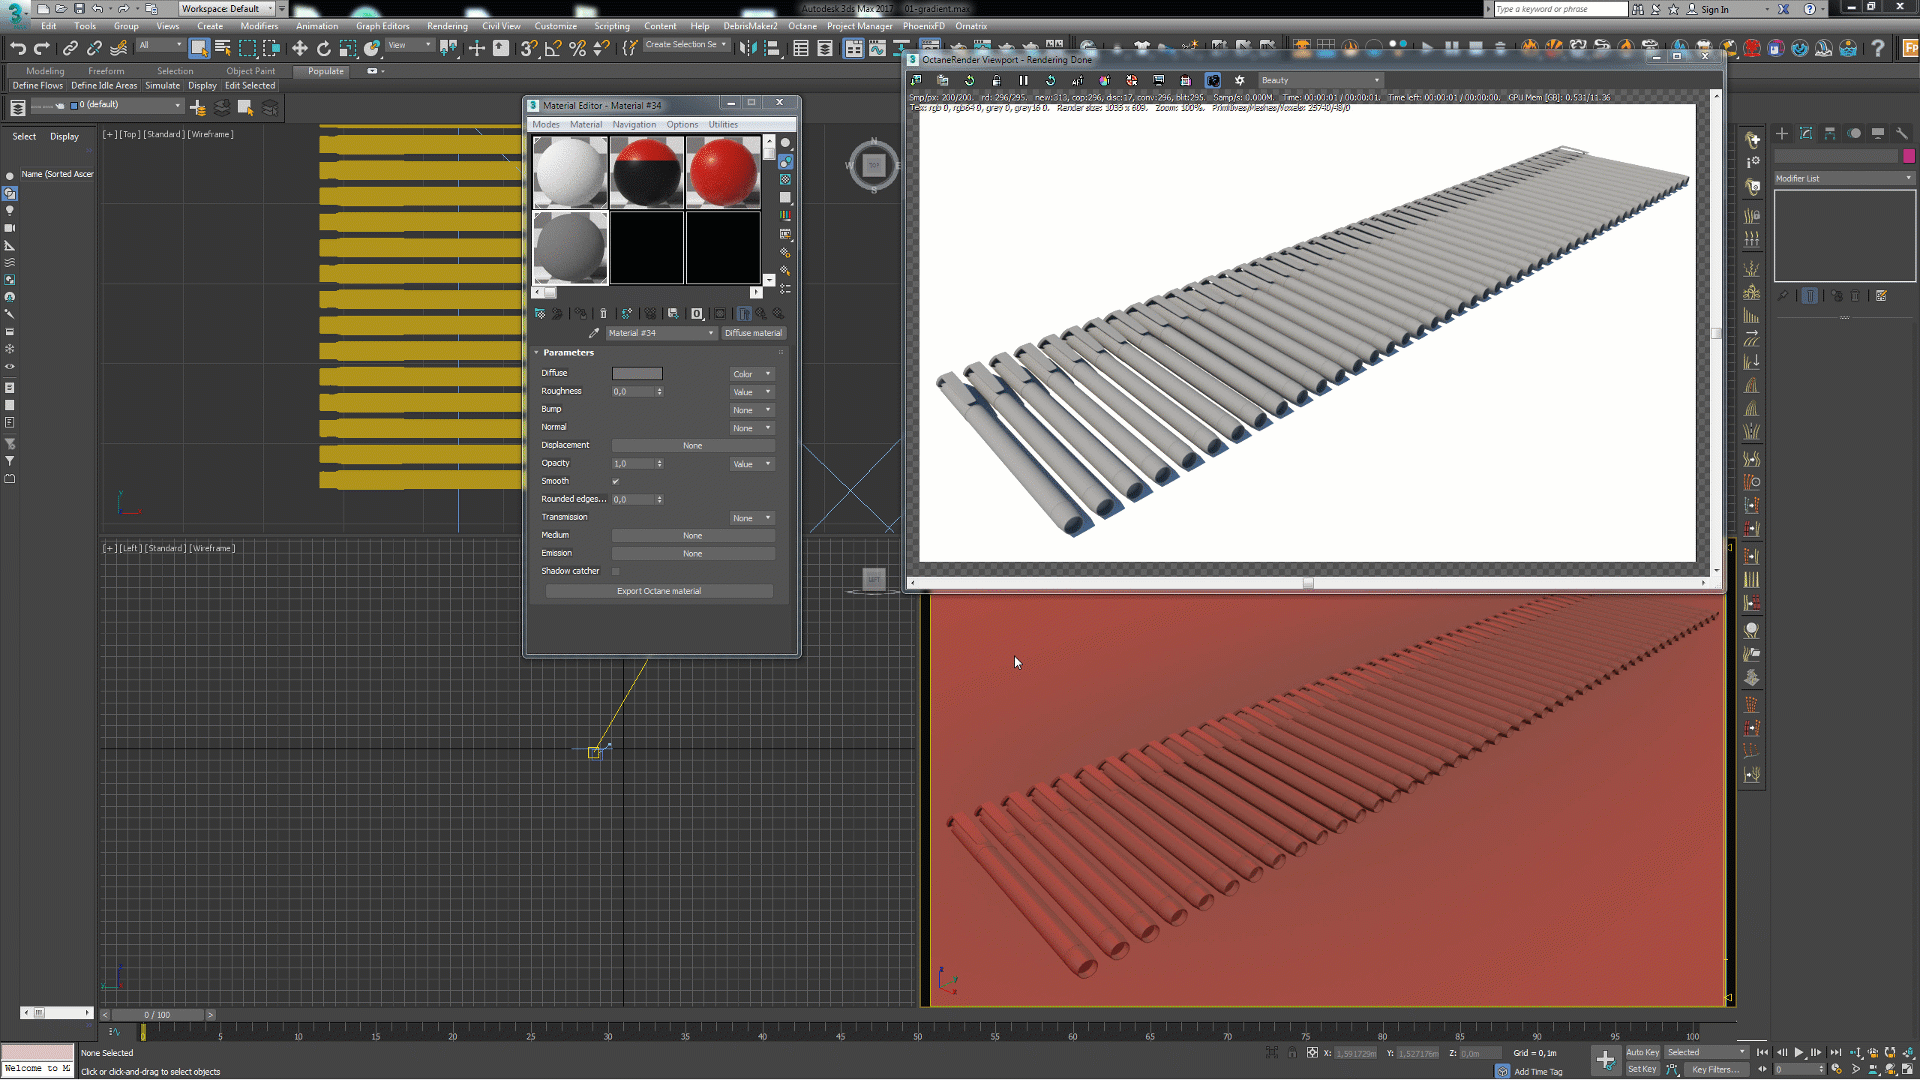Click Play Animation button

(1799, 1052)
